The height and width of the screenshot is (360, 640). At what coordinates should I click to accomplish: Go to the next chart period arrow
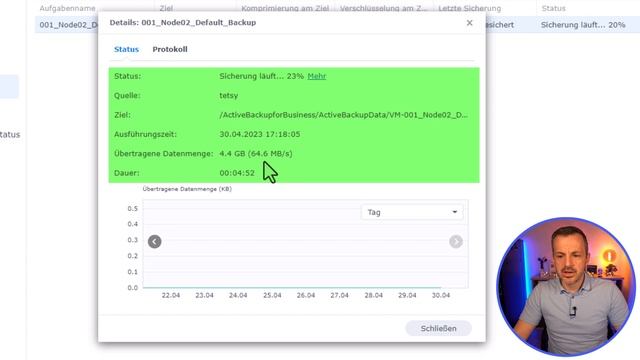click(x=456, y=242)
